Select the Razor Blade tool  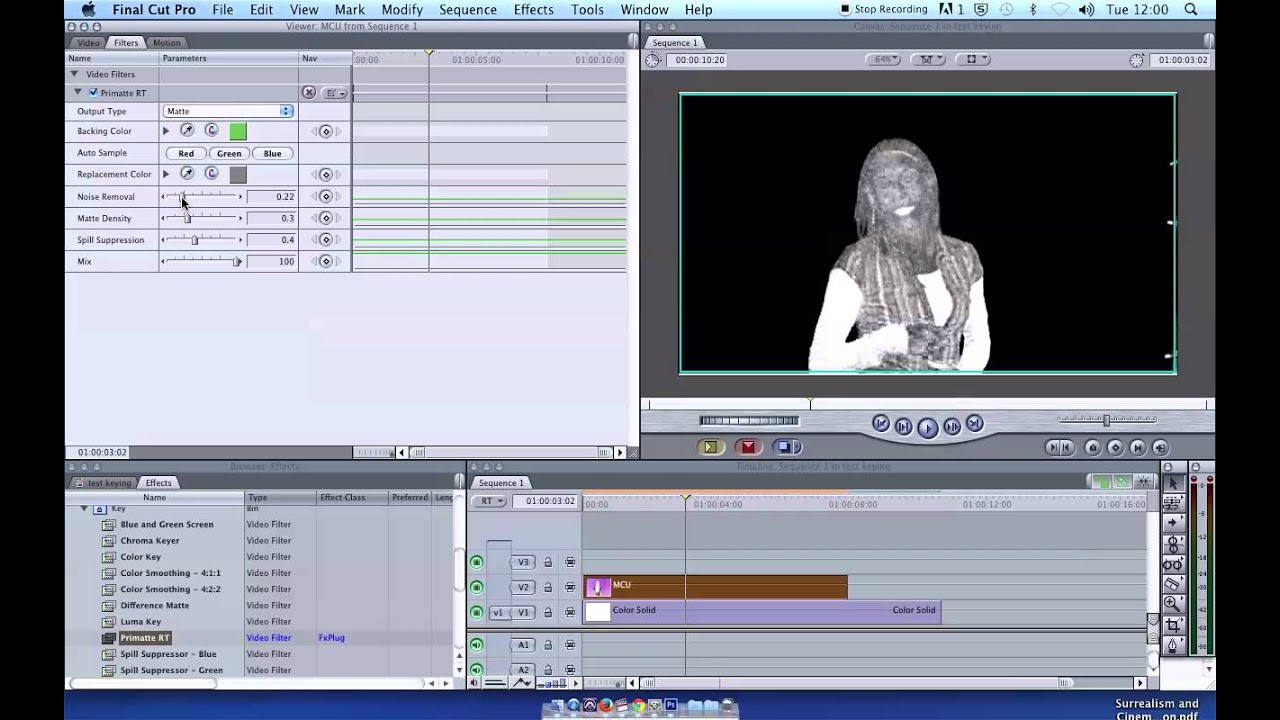pos(1172,584)
